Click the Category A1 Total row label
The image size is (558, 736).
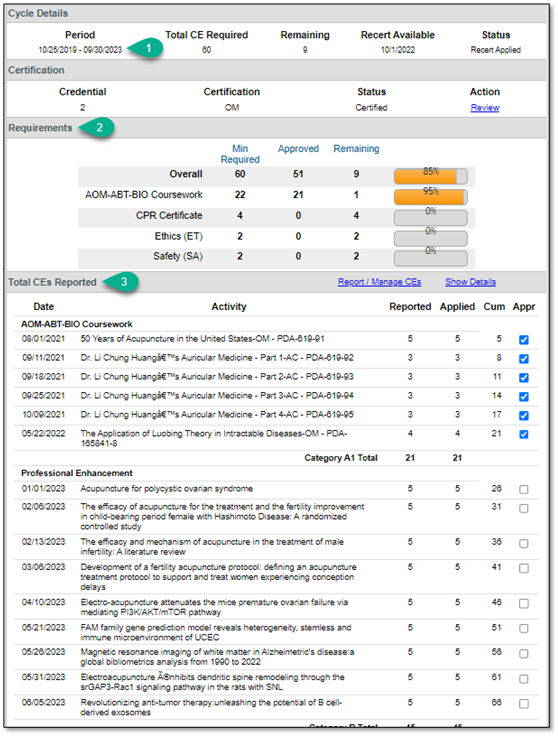tap(341, 458)
